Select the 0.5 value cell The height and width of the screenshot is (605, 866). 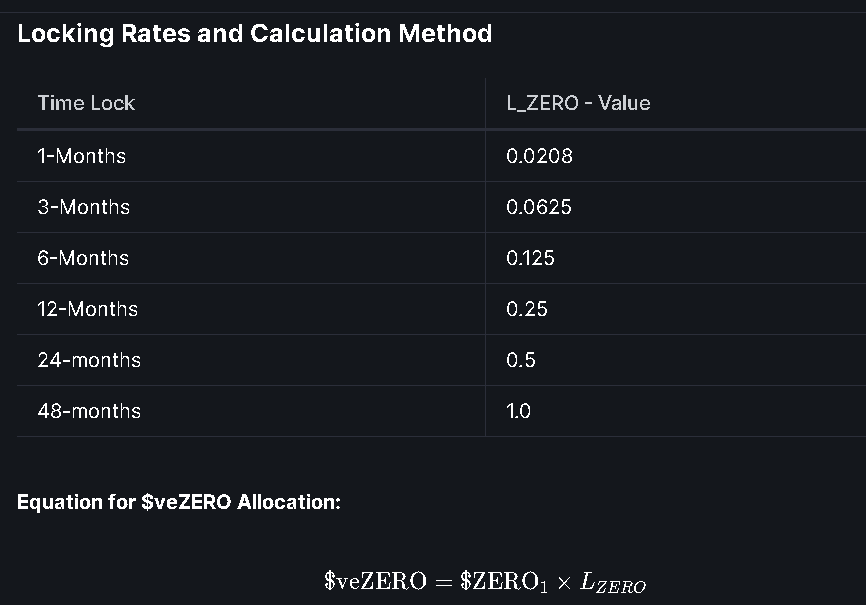coord(521,360)
